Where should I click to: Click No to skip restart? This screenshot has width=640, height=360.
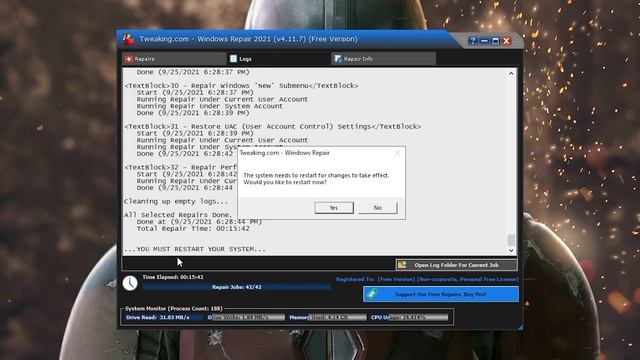click(378, 208)
